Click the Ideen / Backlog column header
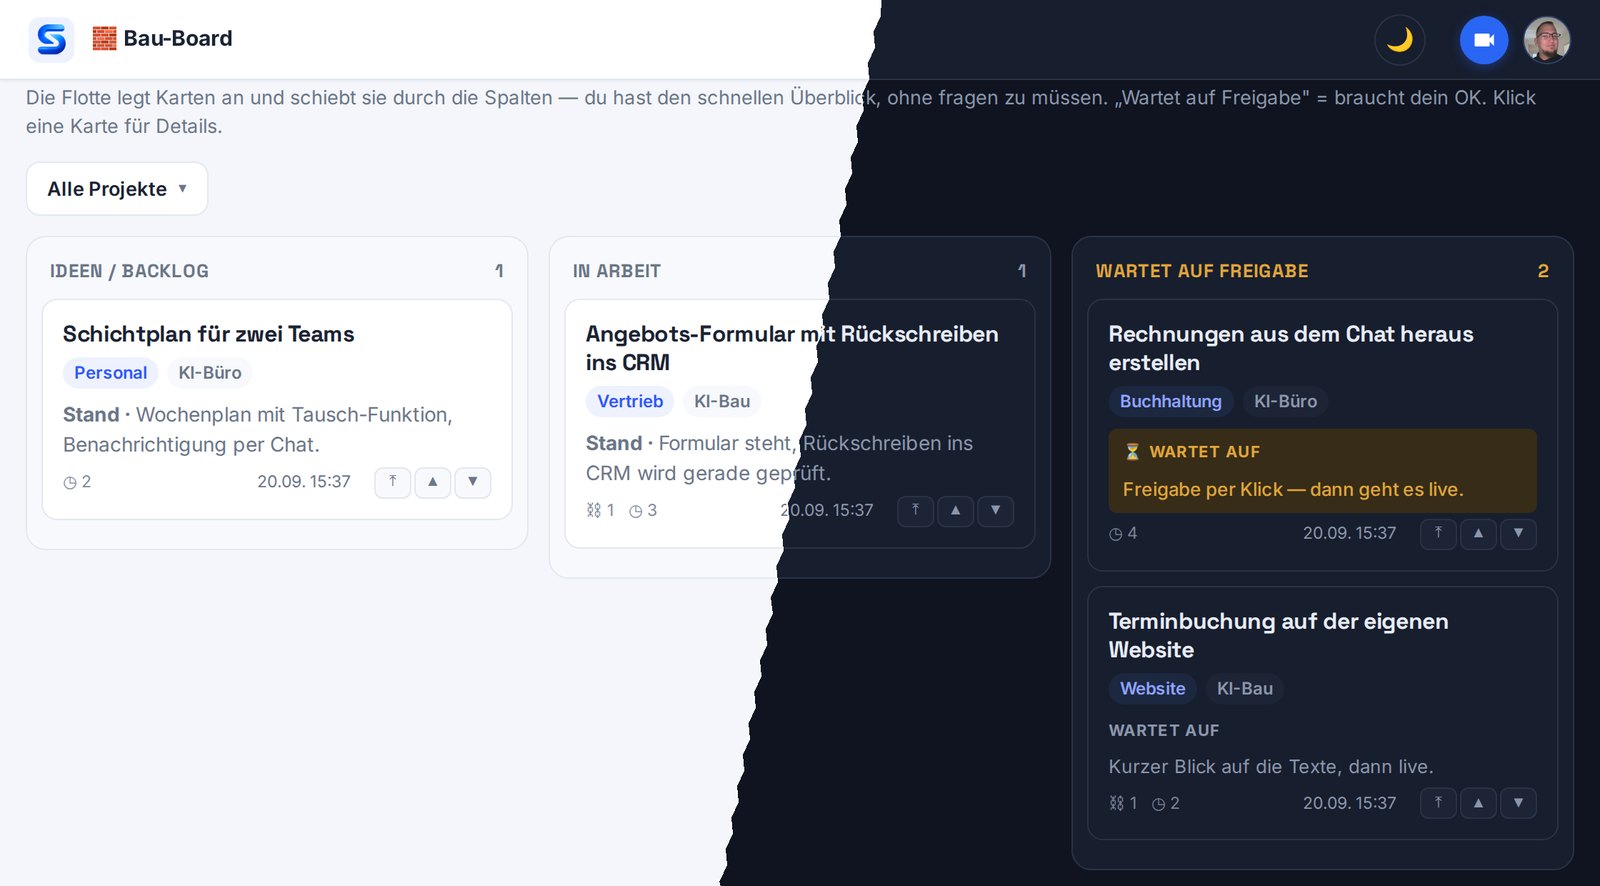1600x886 pixels. 129,271
